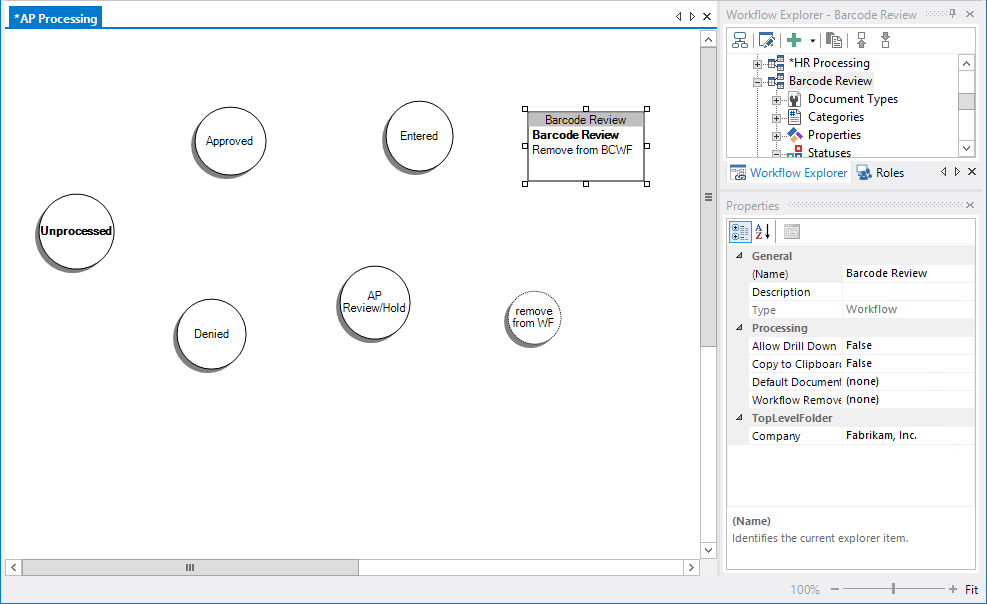This screenshot has height=604, width=987.
Task: Click the edit pencil icon in explorer toolbar
Action: click(766, 40)
